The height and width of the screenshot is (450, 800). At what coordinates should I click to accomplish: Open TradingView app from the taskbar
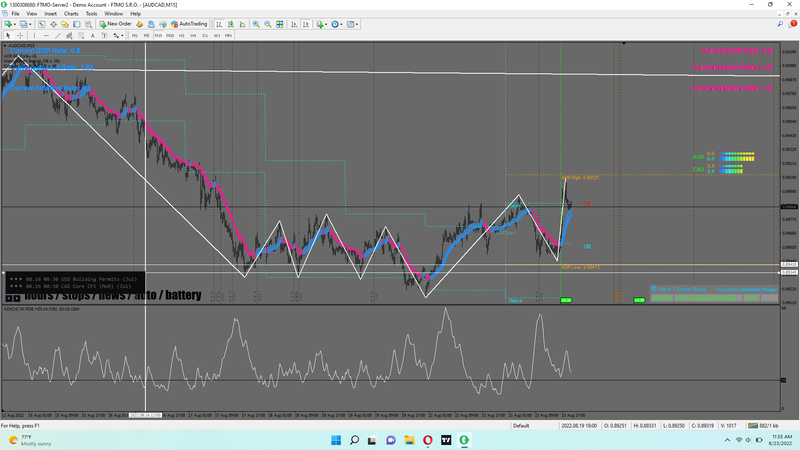coord(446,440)
